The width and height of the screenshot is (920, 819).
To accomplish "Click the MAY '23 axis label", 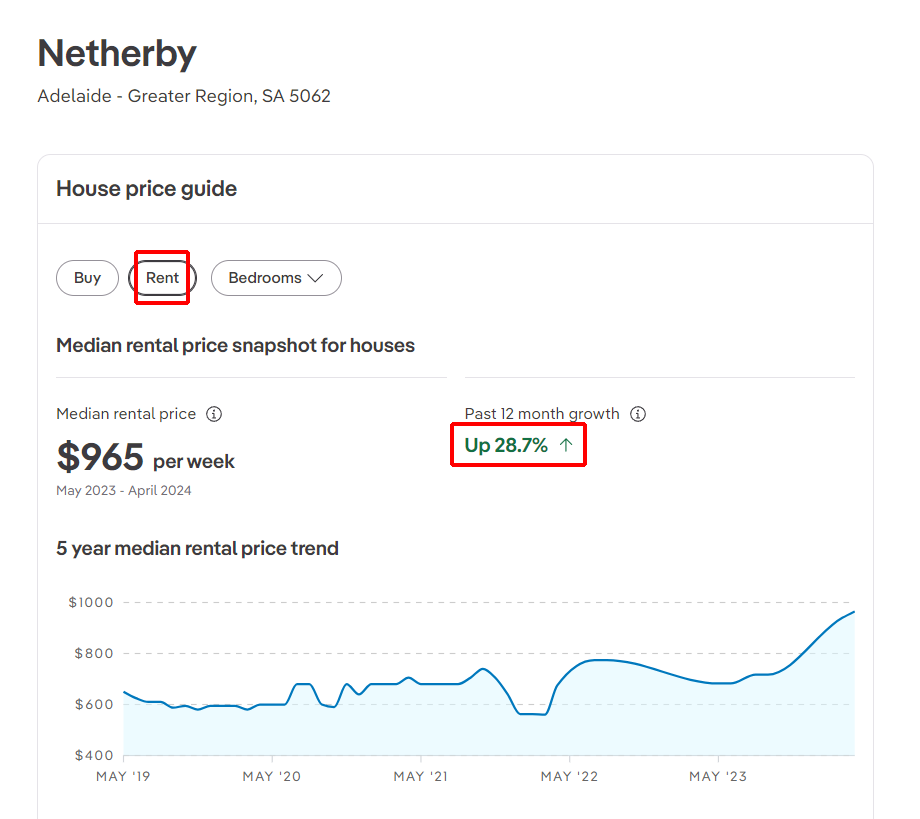I will pos(718,776).
